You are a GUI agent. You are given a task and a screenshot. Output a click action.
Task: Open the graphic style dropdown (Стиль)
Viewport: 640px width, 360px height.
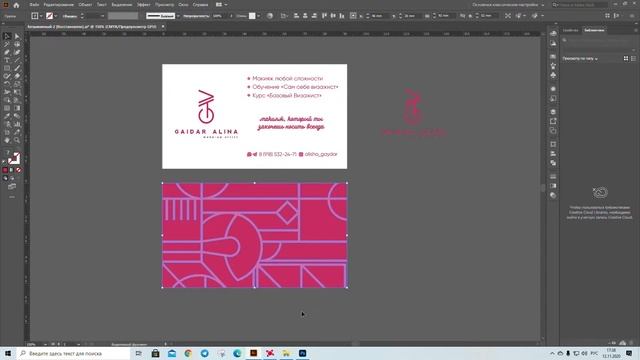(258, 16)
